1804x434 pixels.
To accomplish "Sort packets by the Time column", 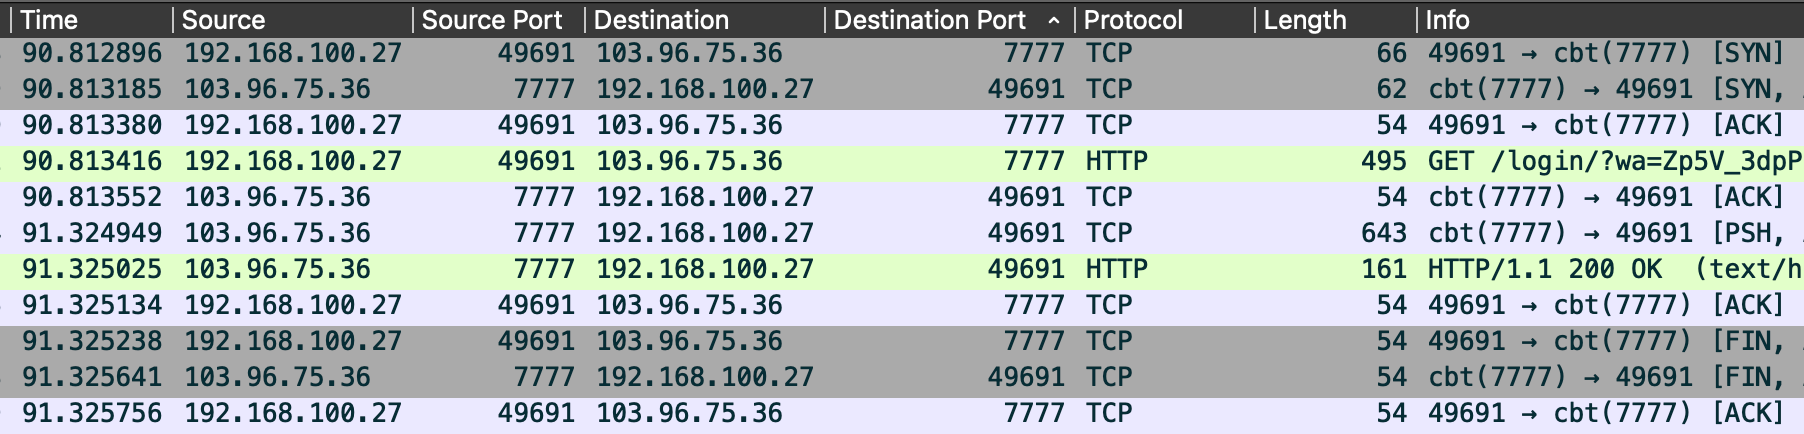I will pyautogui.click(x=50, y=20).
